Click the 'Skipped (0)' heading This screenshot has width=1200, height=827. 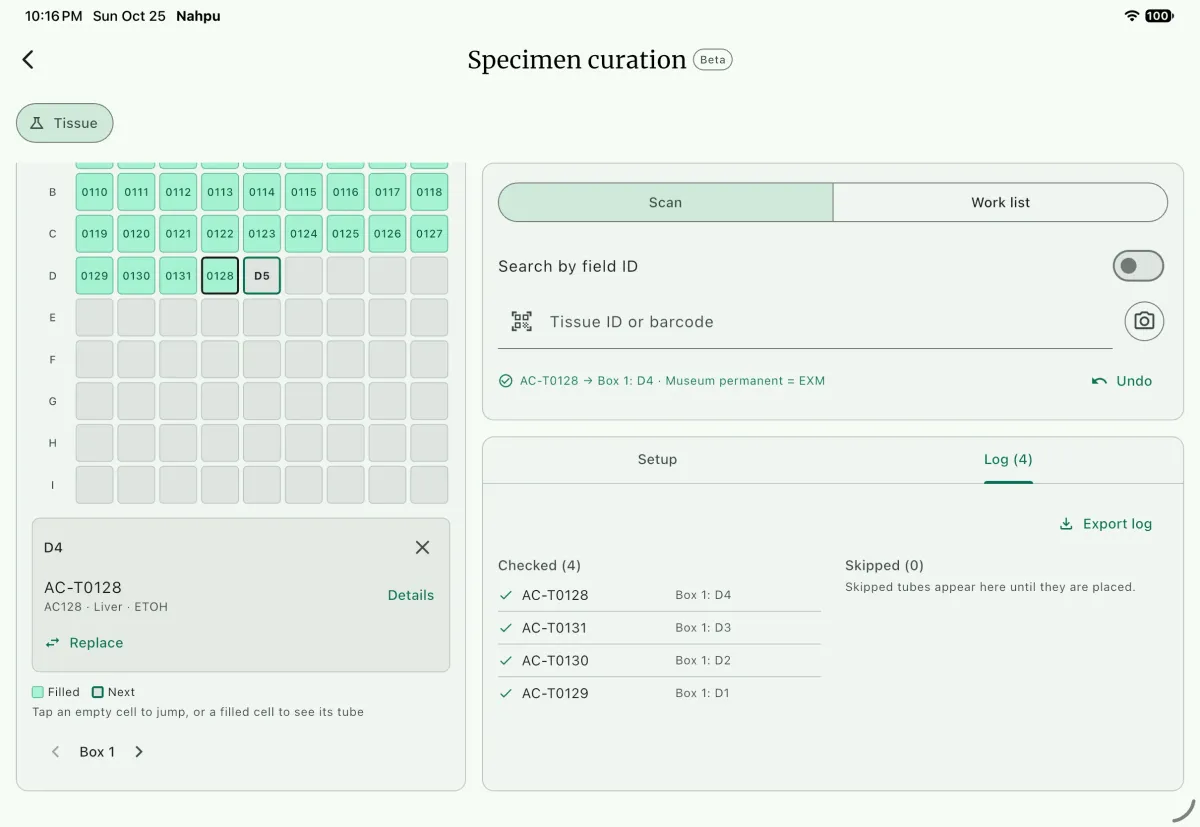pyautogui.click(x=884, y=566)
